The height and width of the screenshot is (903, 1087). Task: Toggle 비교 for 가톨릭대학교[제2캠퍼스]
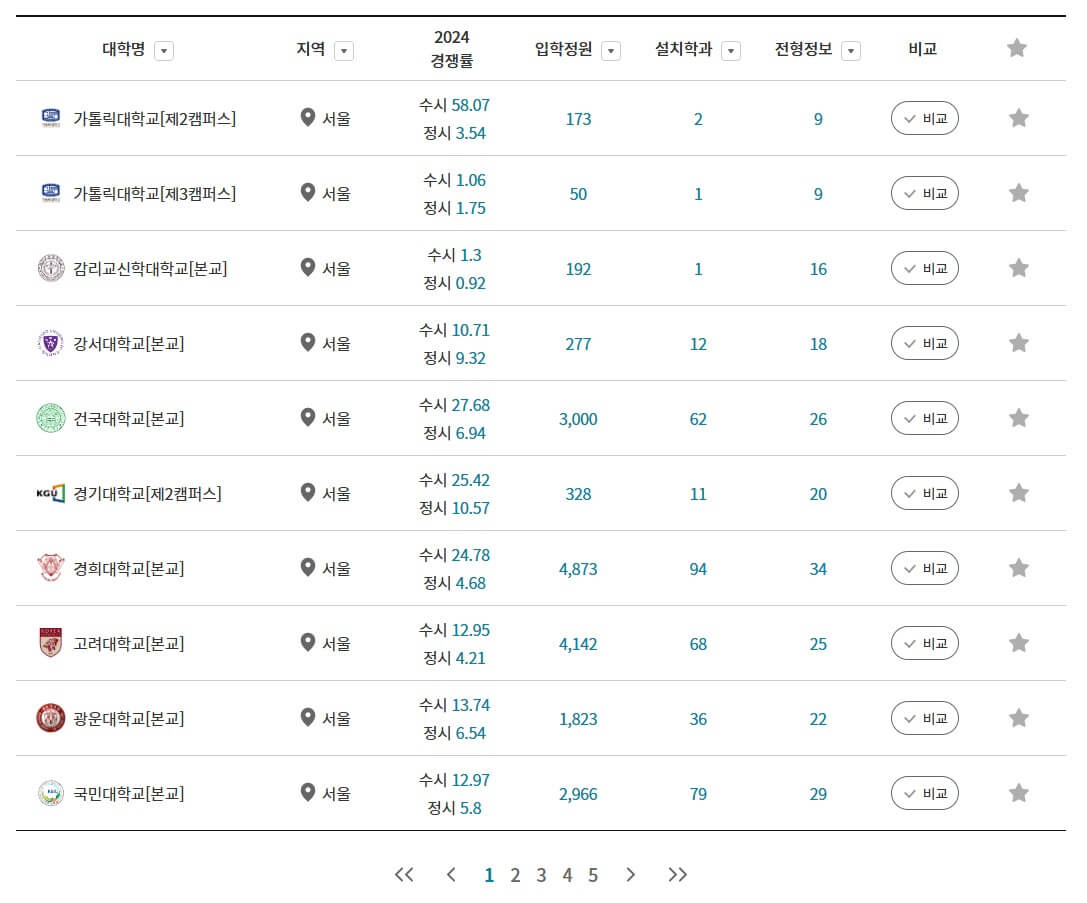(x=925, y=119)
